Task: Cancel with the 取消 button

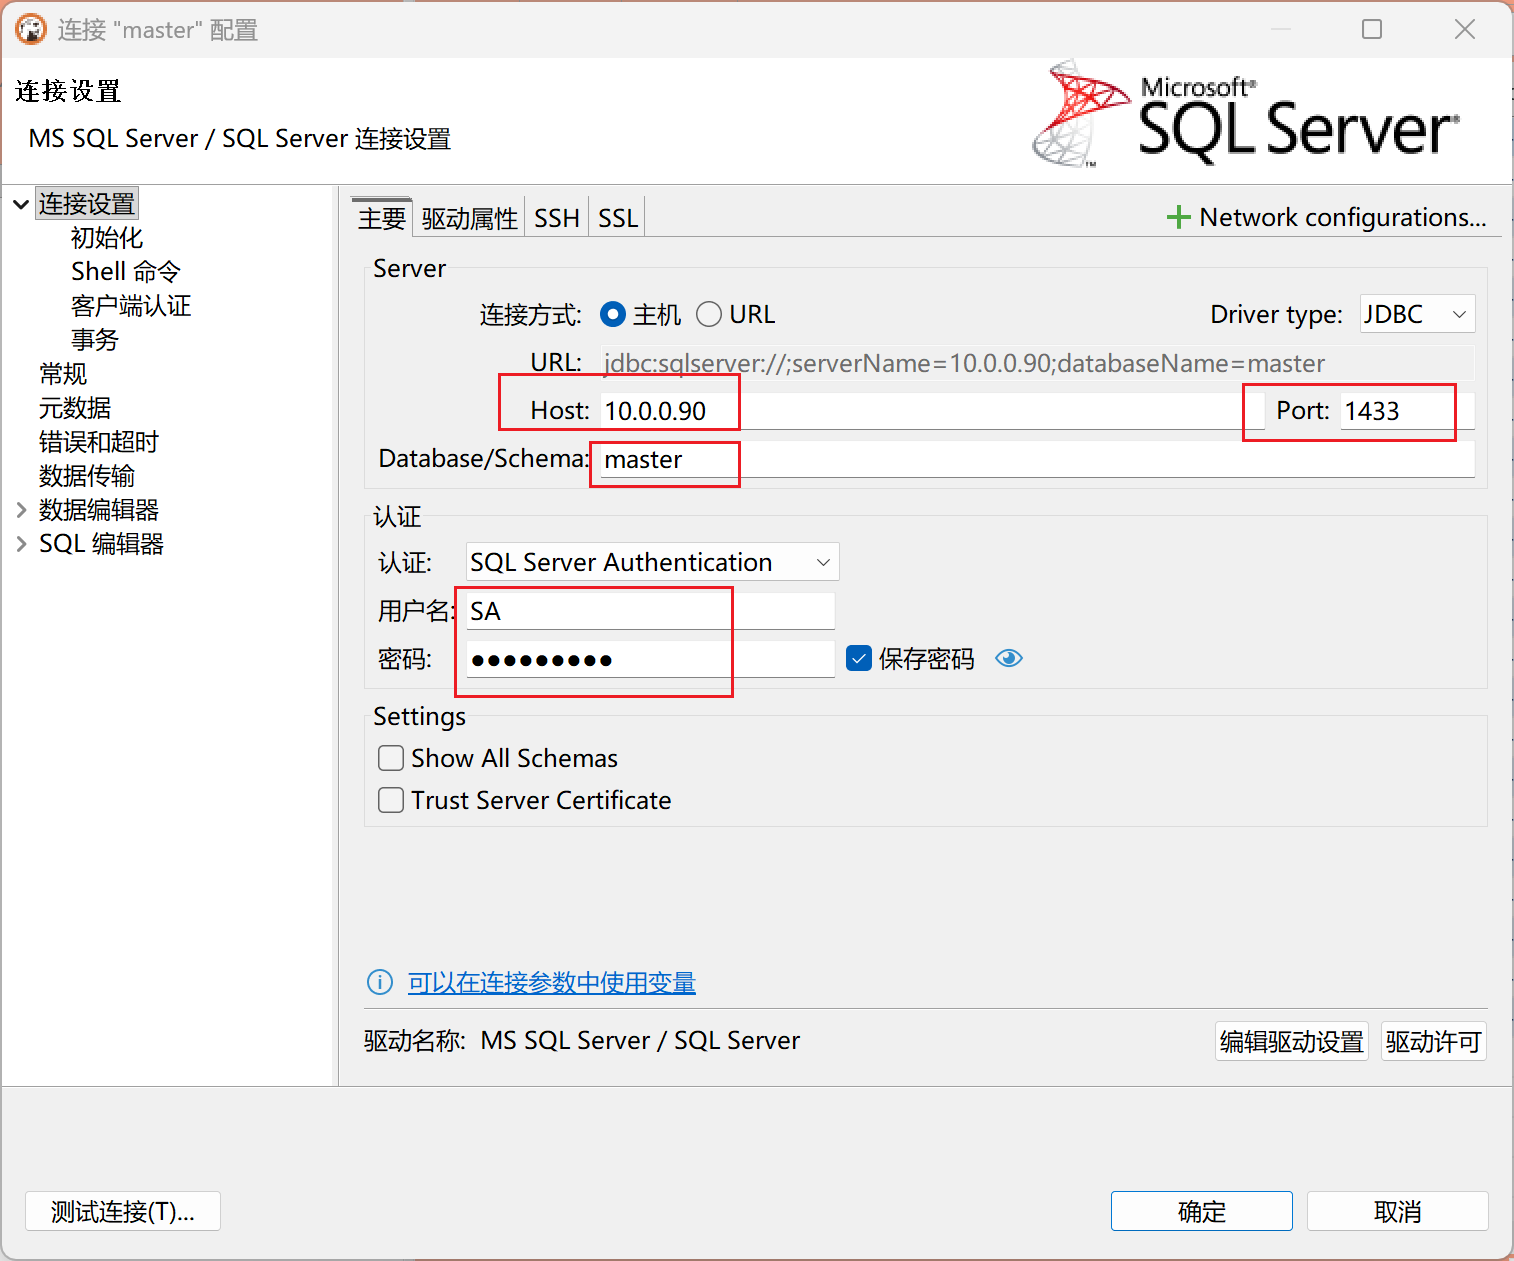Action: [x=1397, y=1211]
